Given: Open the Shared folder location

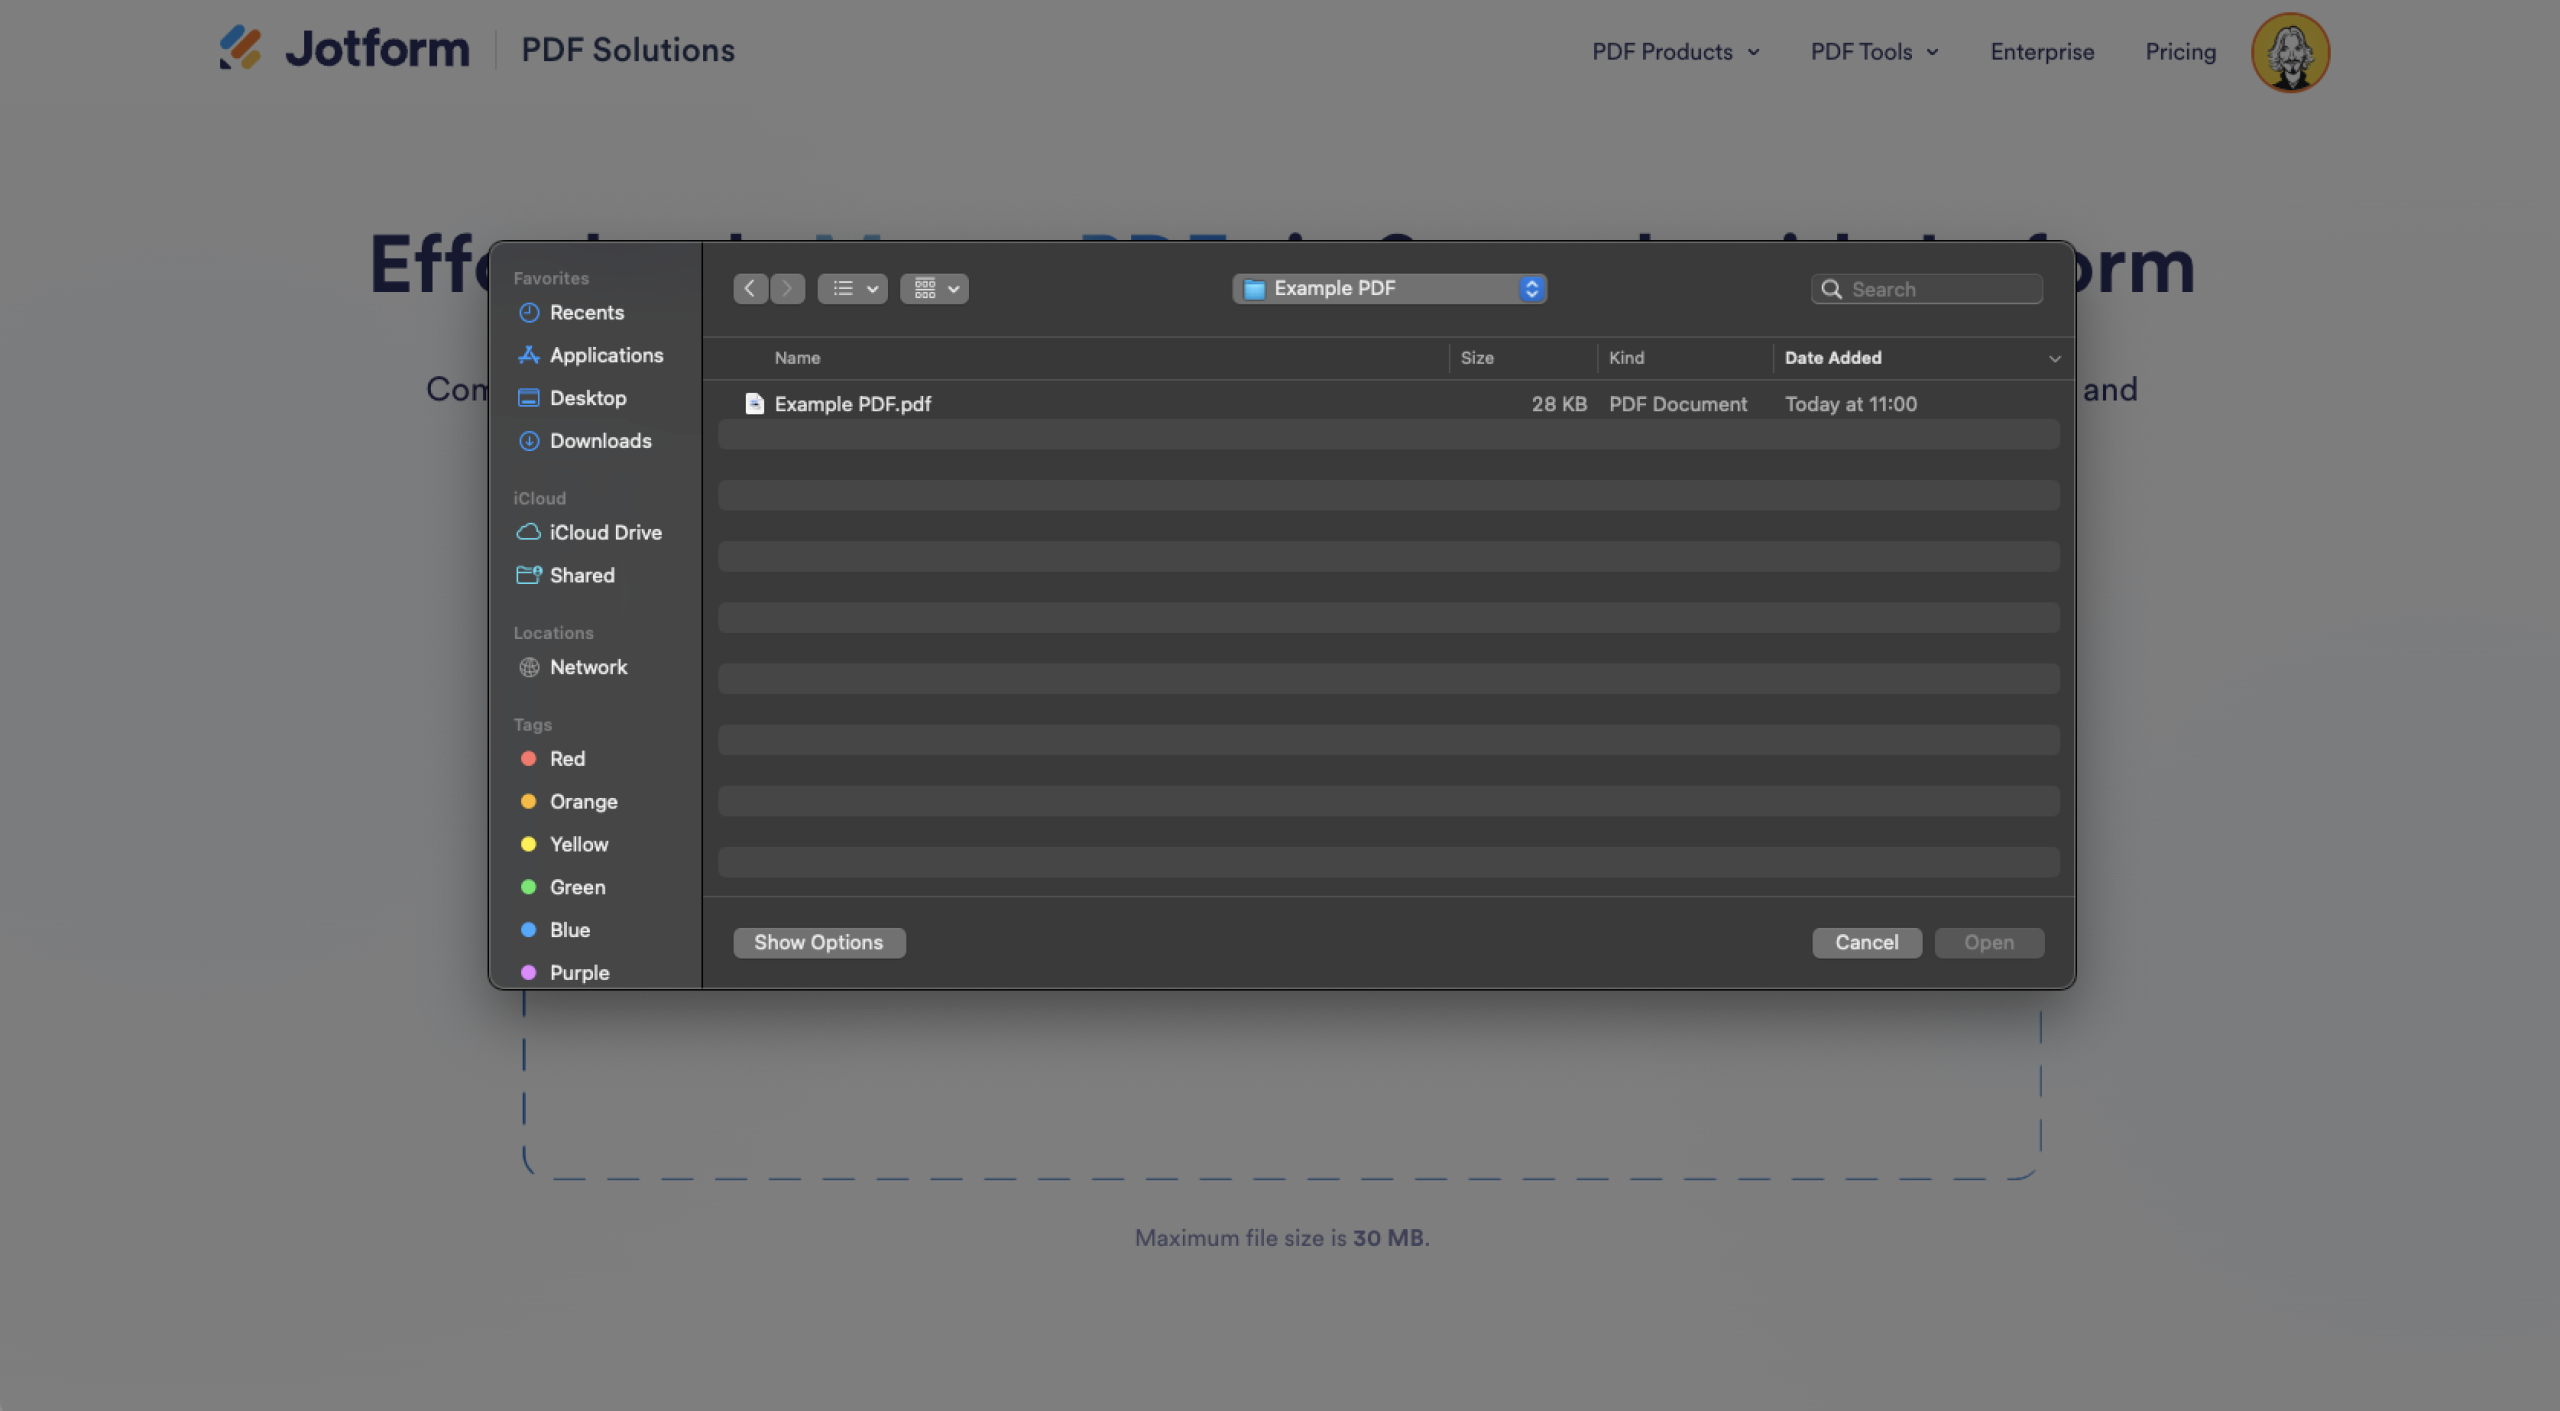Looking at the screenshot, I should point(581,575).
